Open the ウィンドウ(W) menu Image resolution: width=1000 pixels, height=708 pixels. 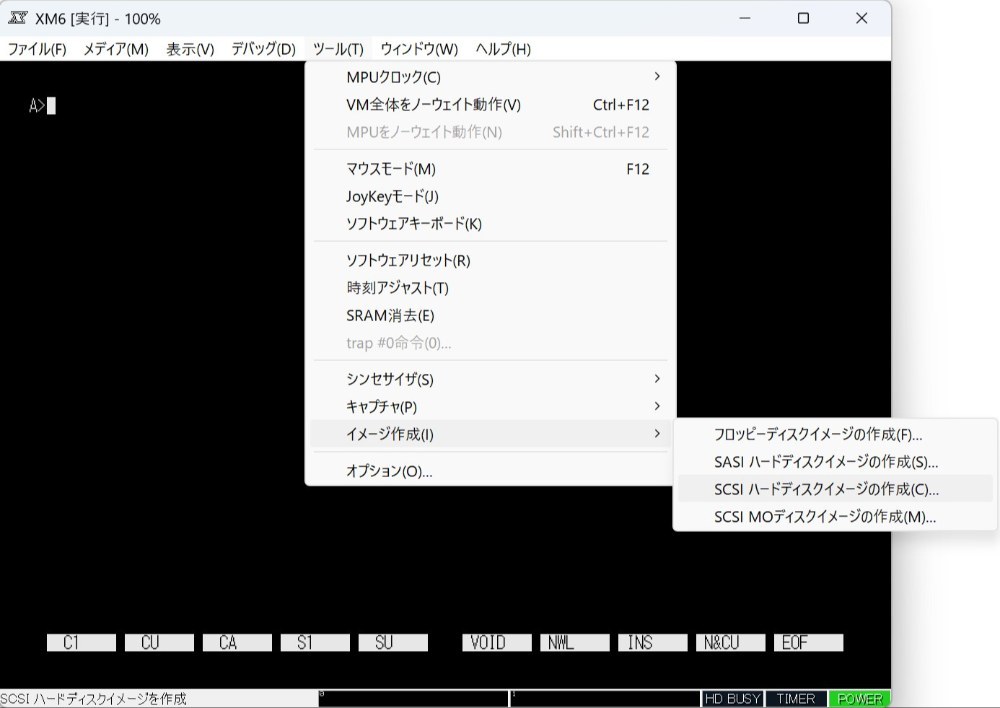(419, 49)
